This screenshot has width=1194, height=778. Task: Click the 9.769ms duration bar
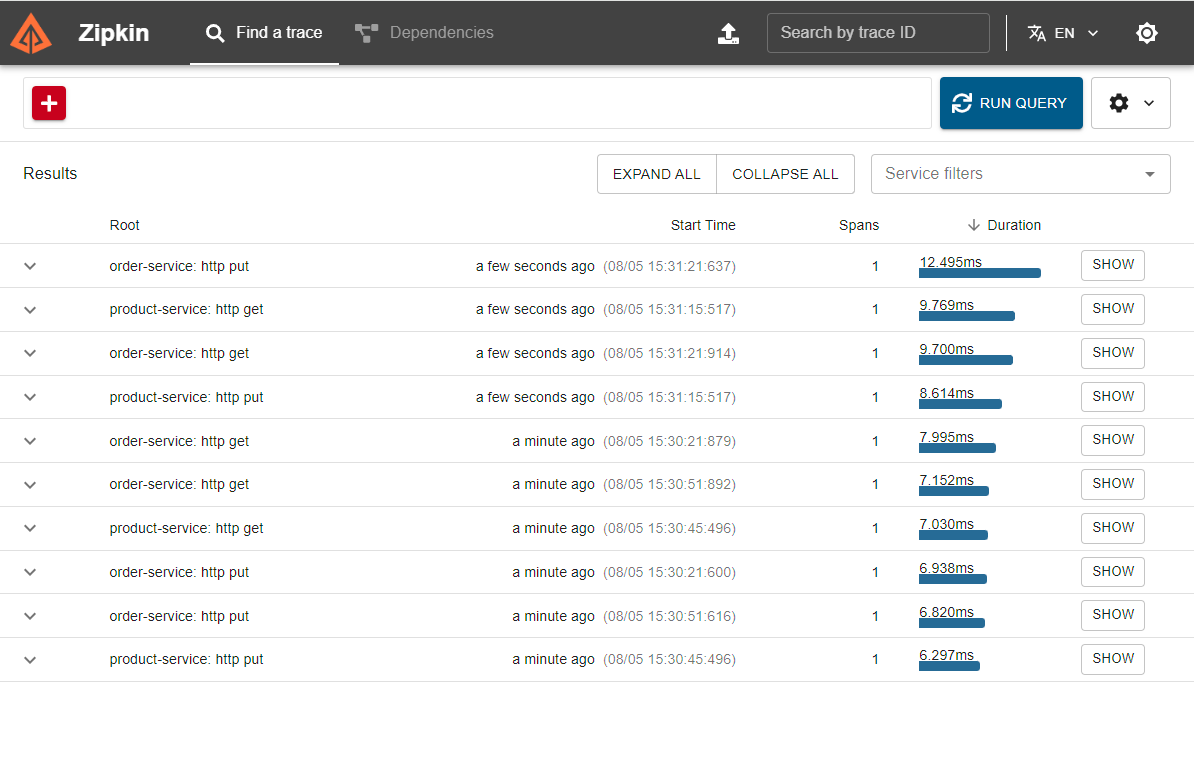pyautogui.click(x=966, y=316)
